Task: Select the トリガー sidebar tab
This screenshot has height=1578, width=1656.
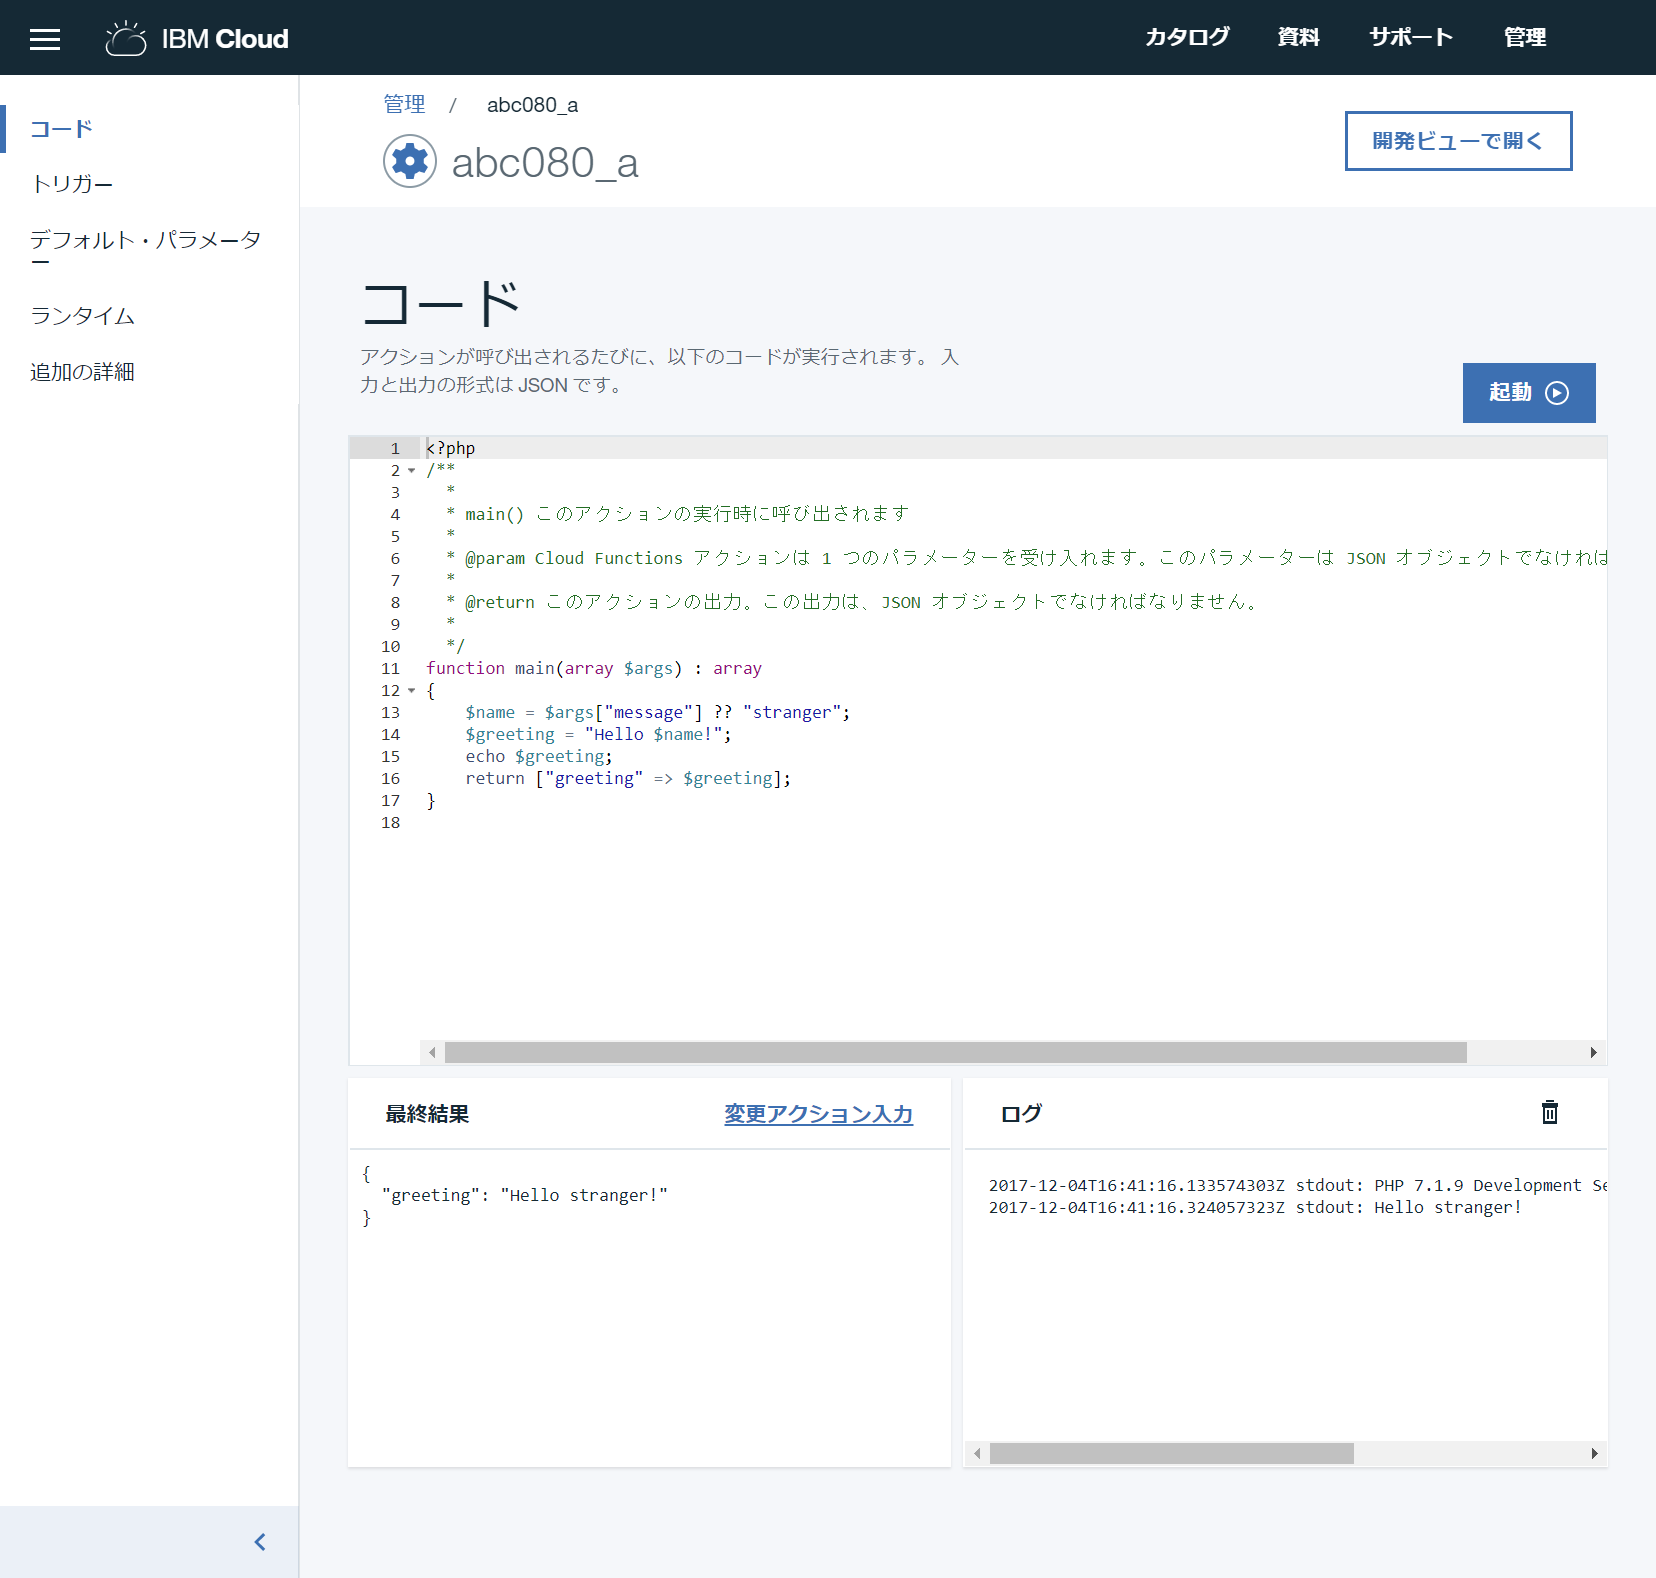Action: coord(72,184)
